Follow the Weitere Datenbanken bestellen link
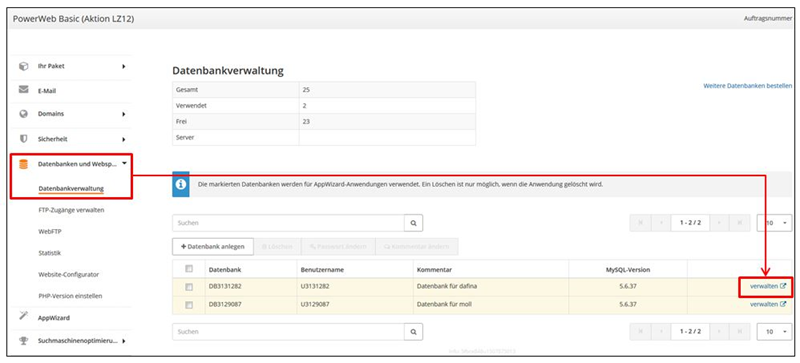This screenshot has height=363, width=800. [747, 86]
